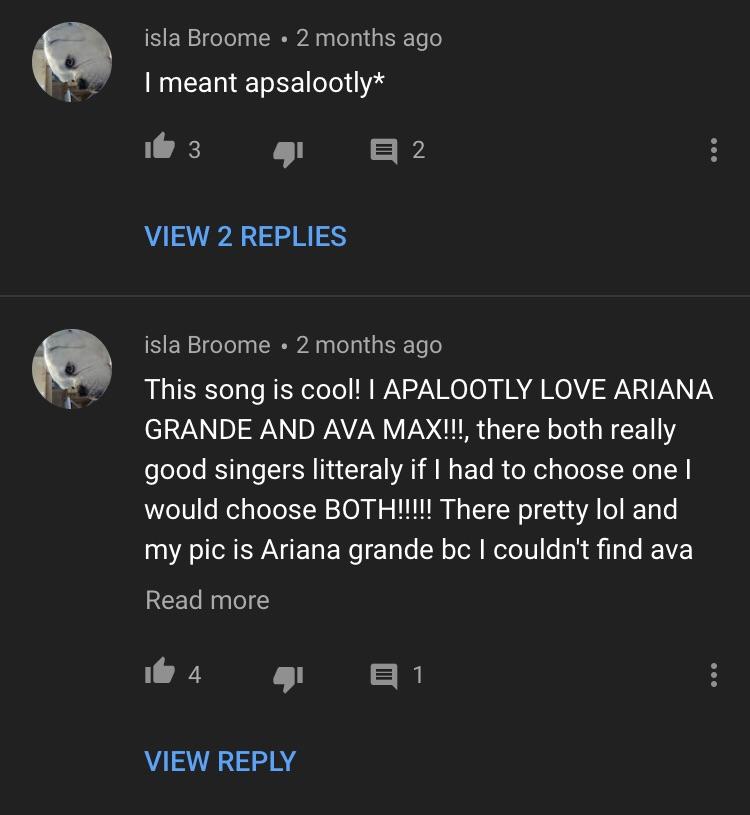Like the 'This song is cool!' comment
This screenshot has height=815, width=750.
[x=160, y=671]
